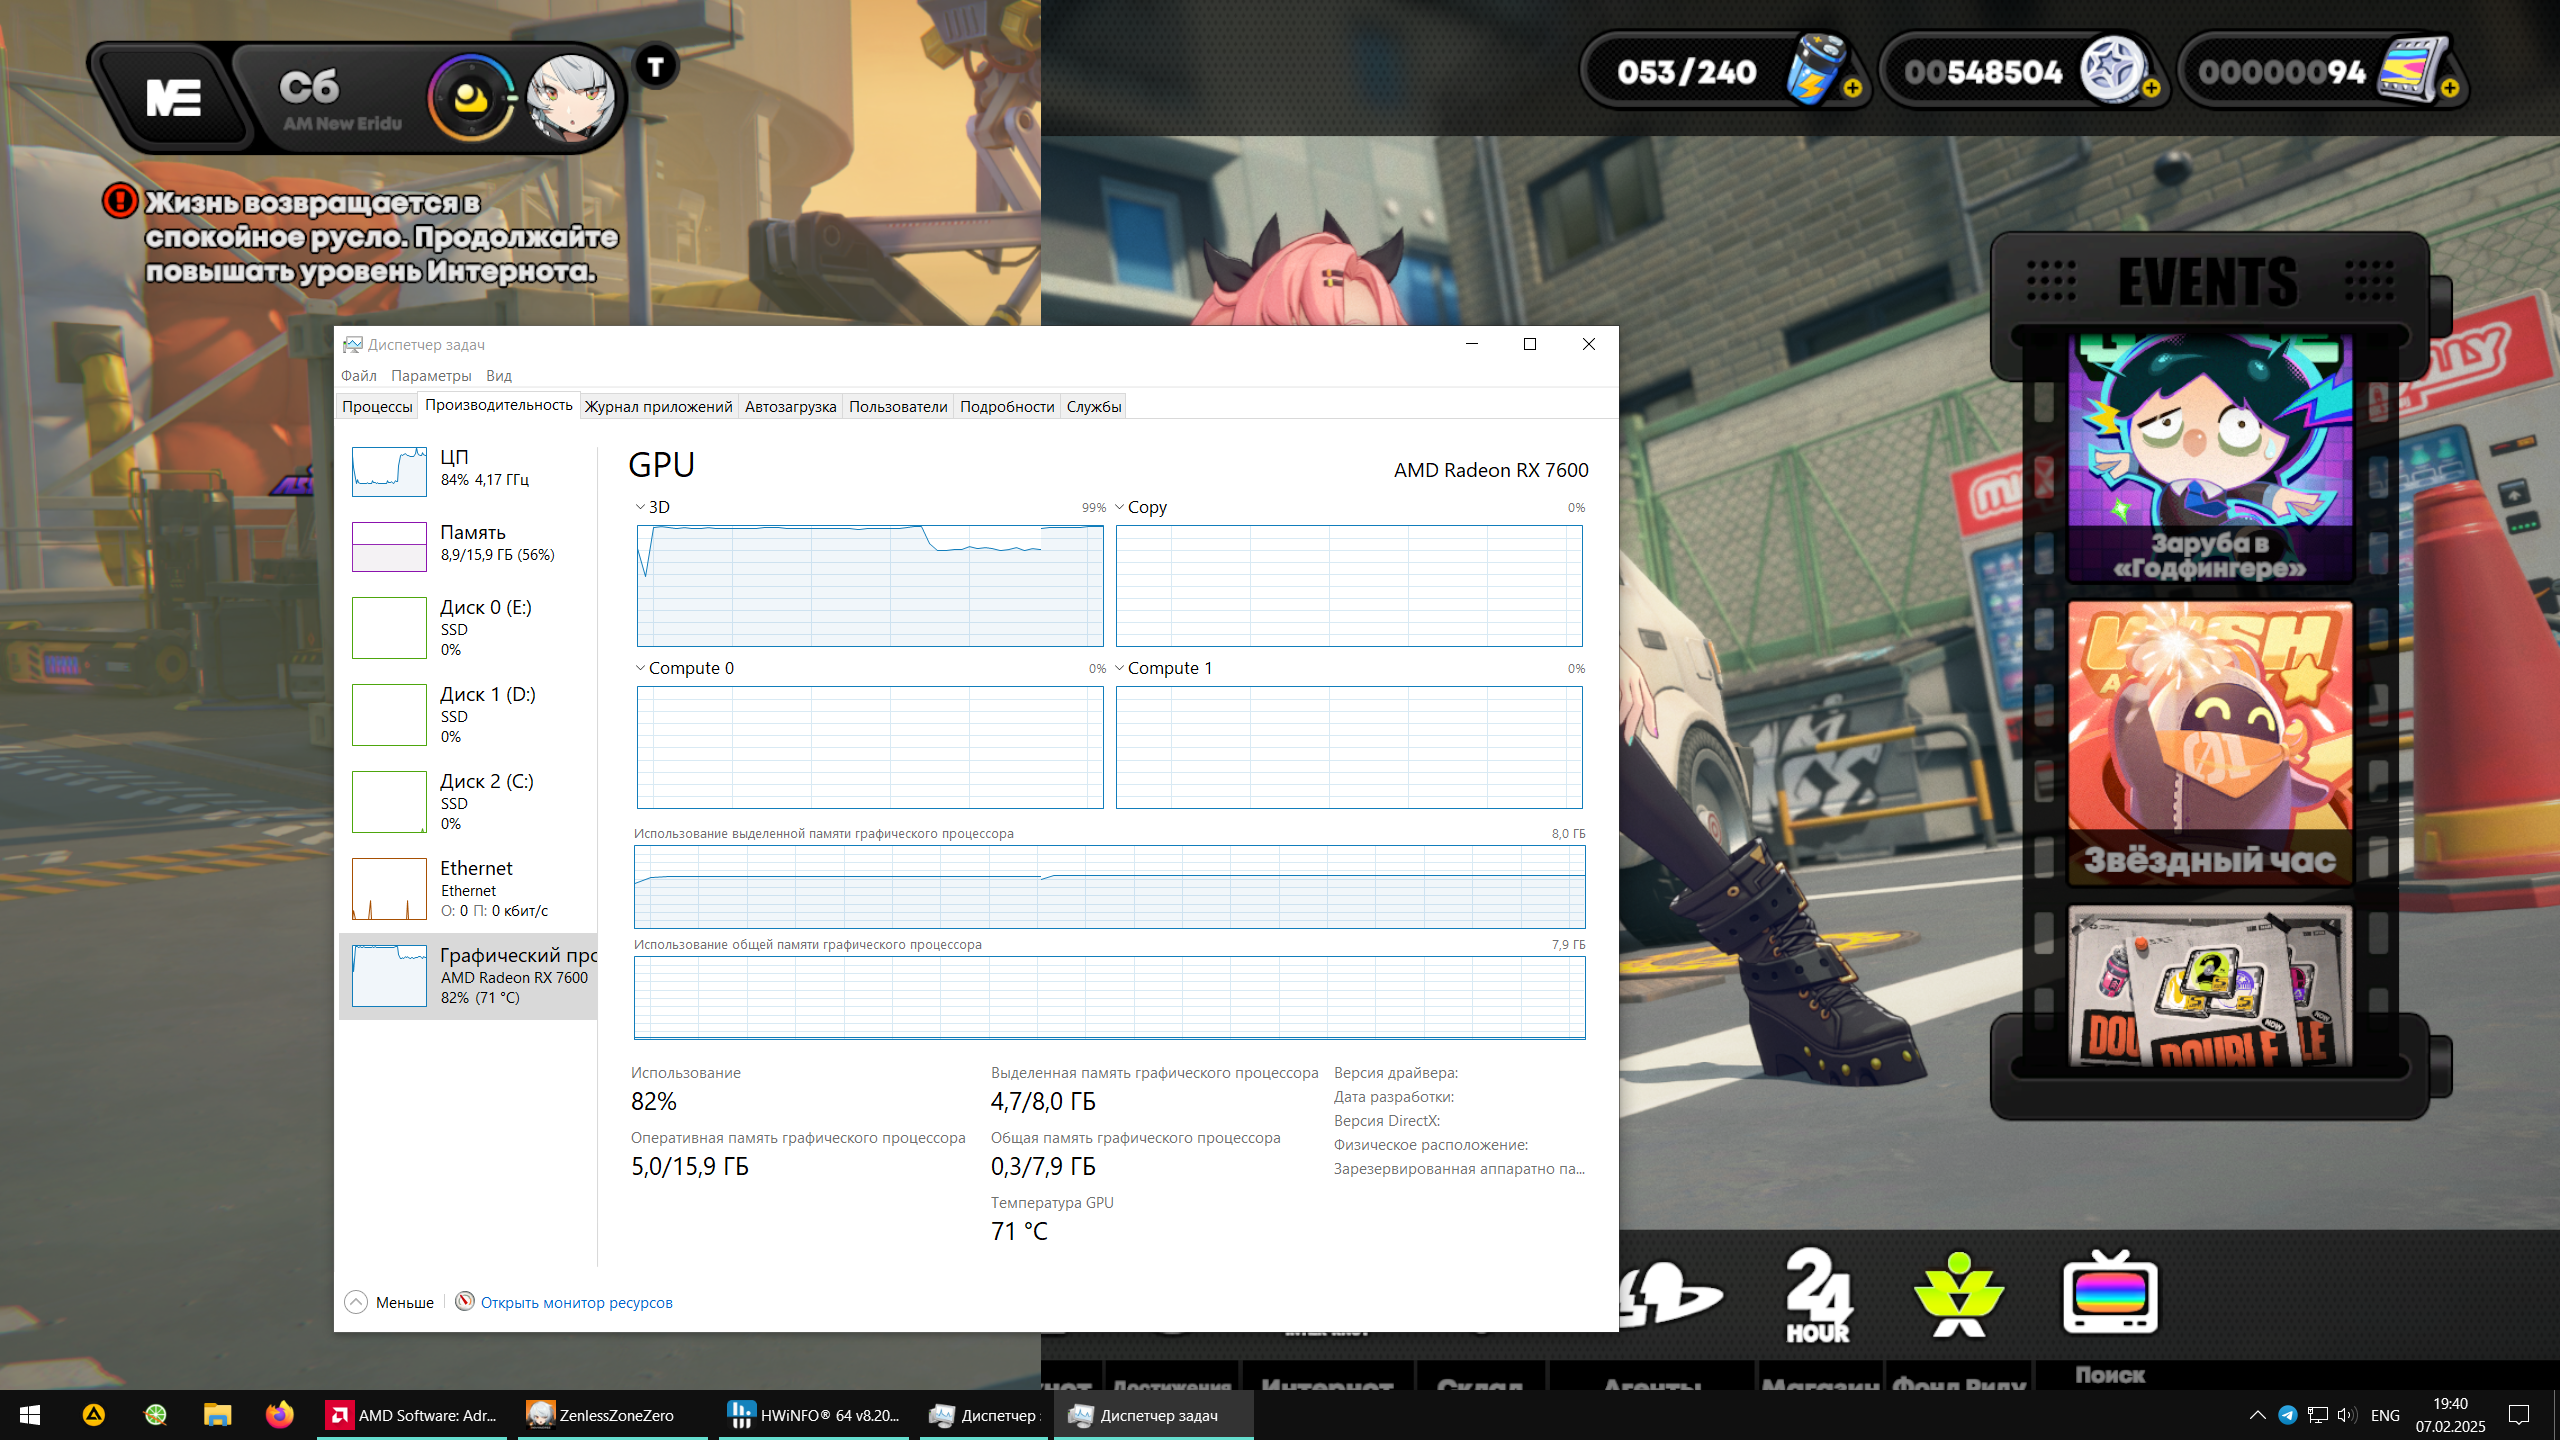Add Dennies with the coin plus icon
The height and width of the screenshot is (1440, 2560).
click(x=2151, y=88)
